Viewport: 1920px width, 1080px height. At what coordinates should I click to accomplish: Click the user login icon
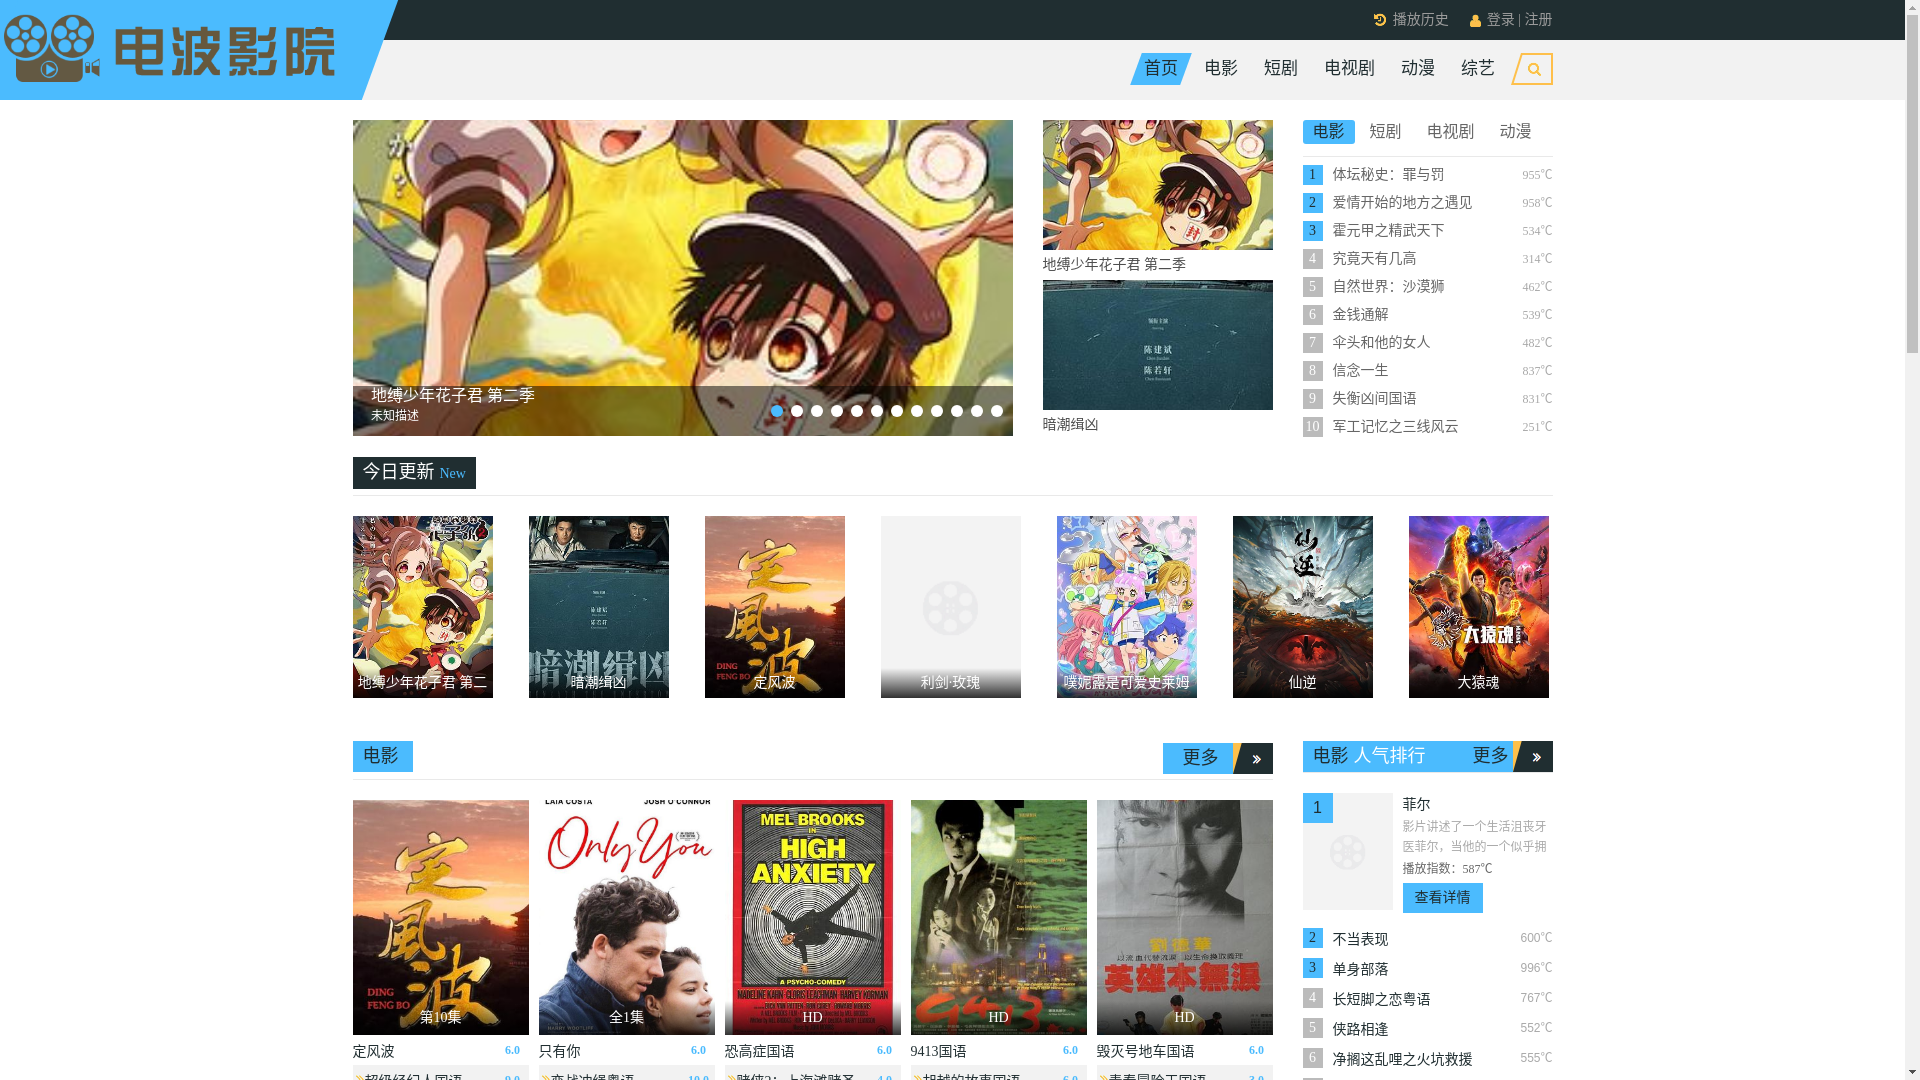click(1475, 21)
